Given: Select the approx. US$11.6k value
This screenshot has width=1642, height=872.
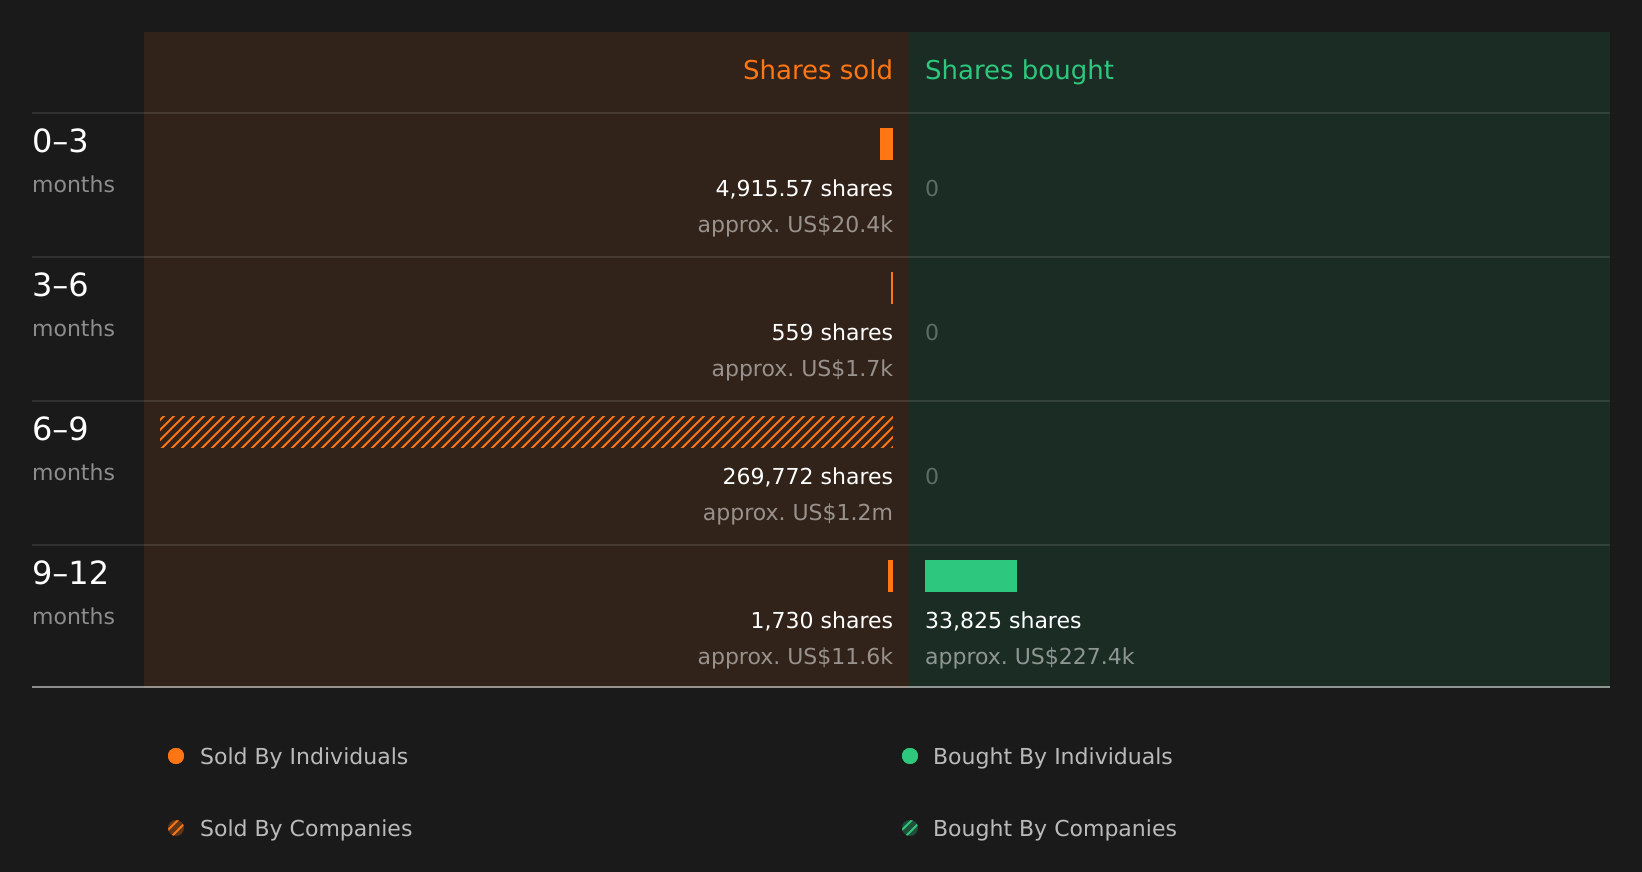Looking at the screenshot, I should [x=795, y=657].
